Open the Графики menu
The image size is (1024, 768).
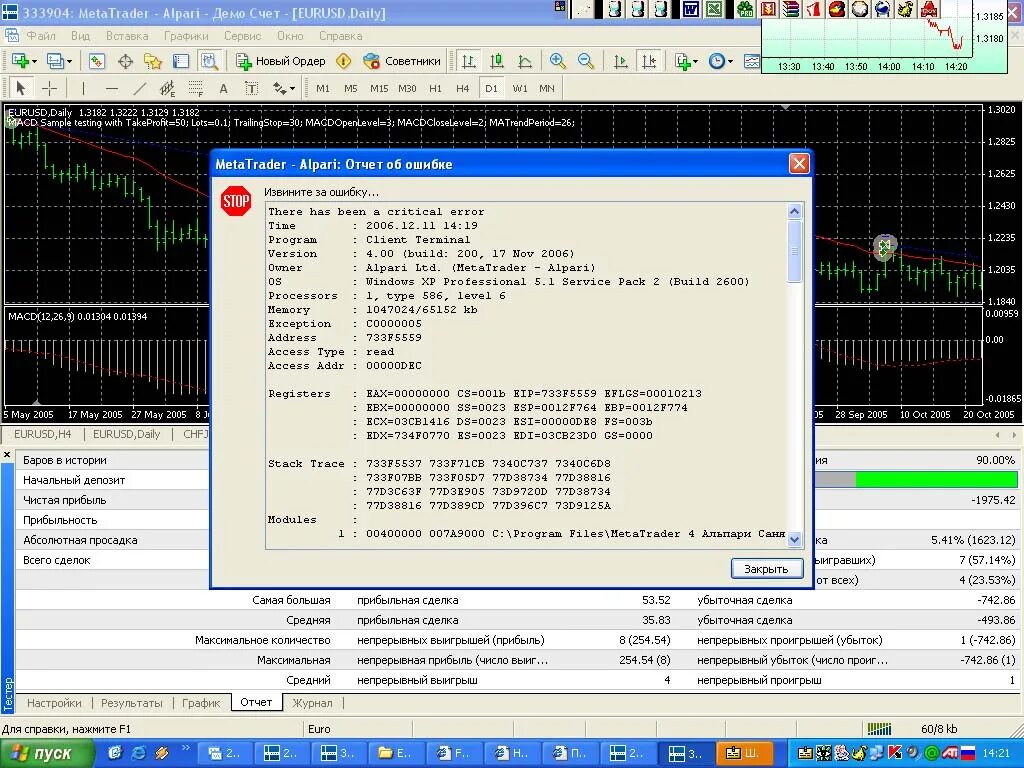pos(186,36)
